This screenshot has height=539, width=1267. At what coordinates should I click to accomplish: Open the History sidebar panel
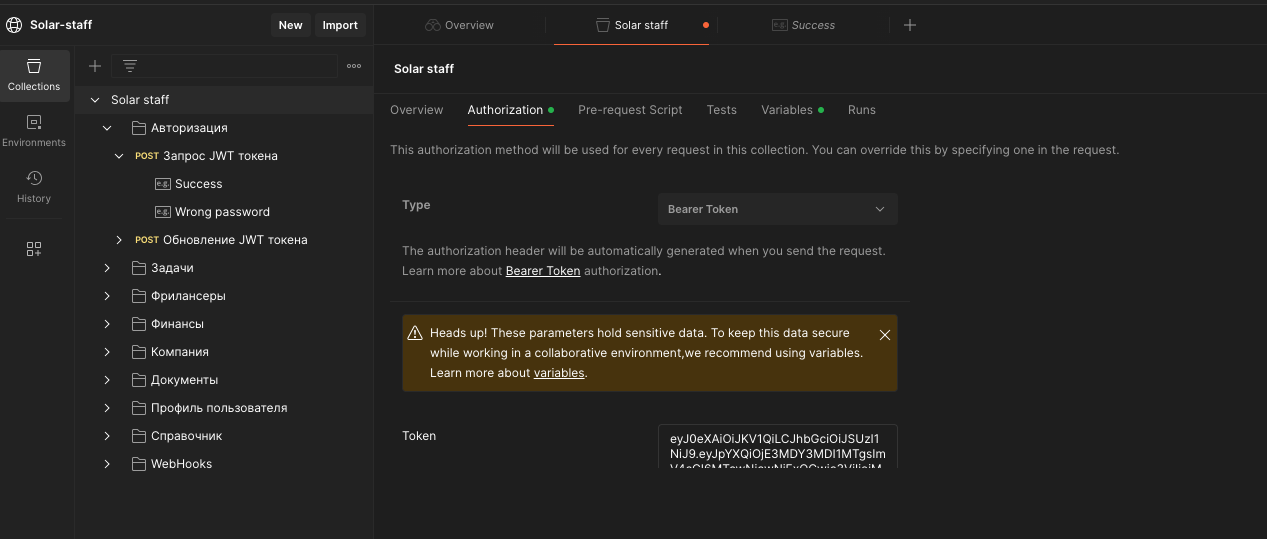34,187
